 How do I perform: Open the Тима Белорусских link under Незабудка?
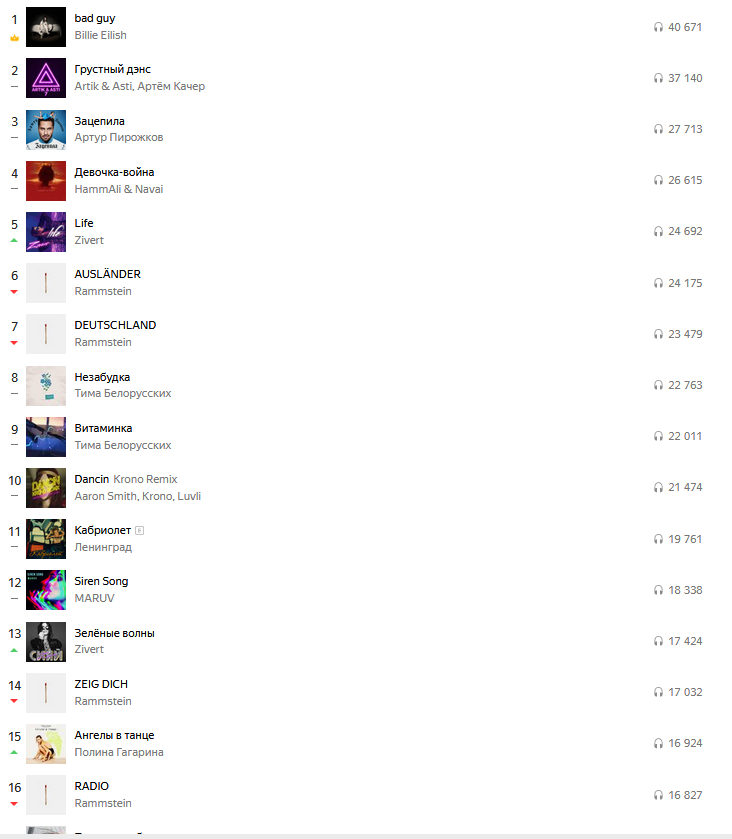123,393
